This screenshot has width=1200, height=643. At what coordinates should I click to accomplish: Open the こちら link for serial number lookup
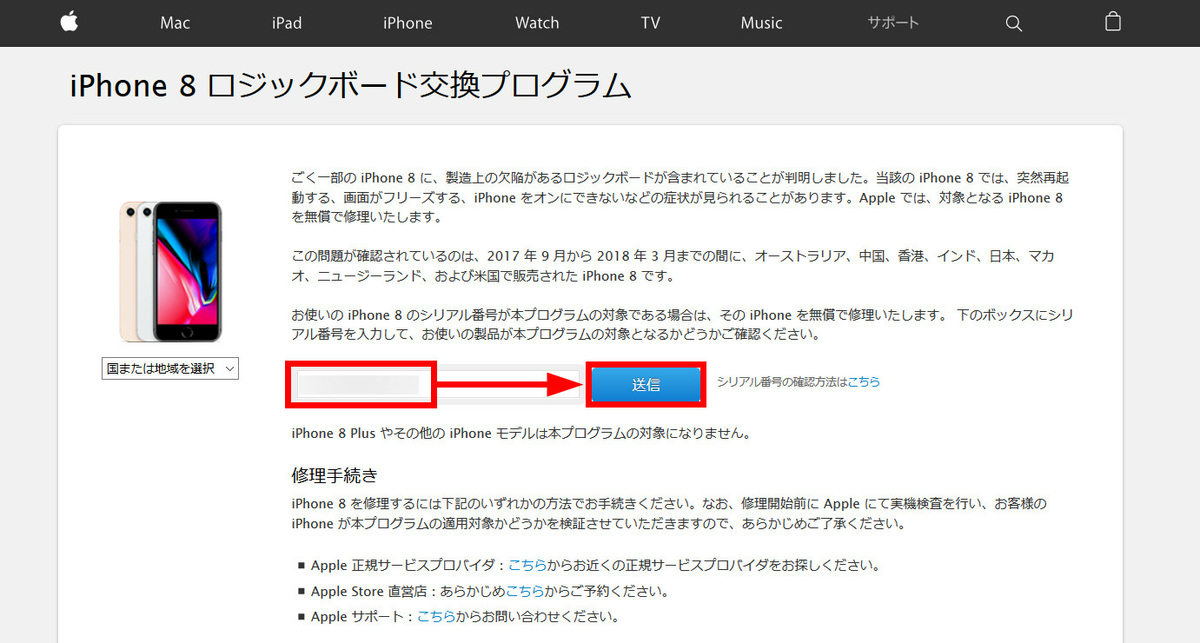864,382
